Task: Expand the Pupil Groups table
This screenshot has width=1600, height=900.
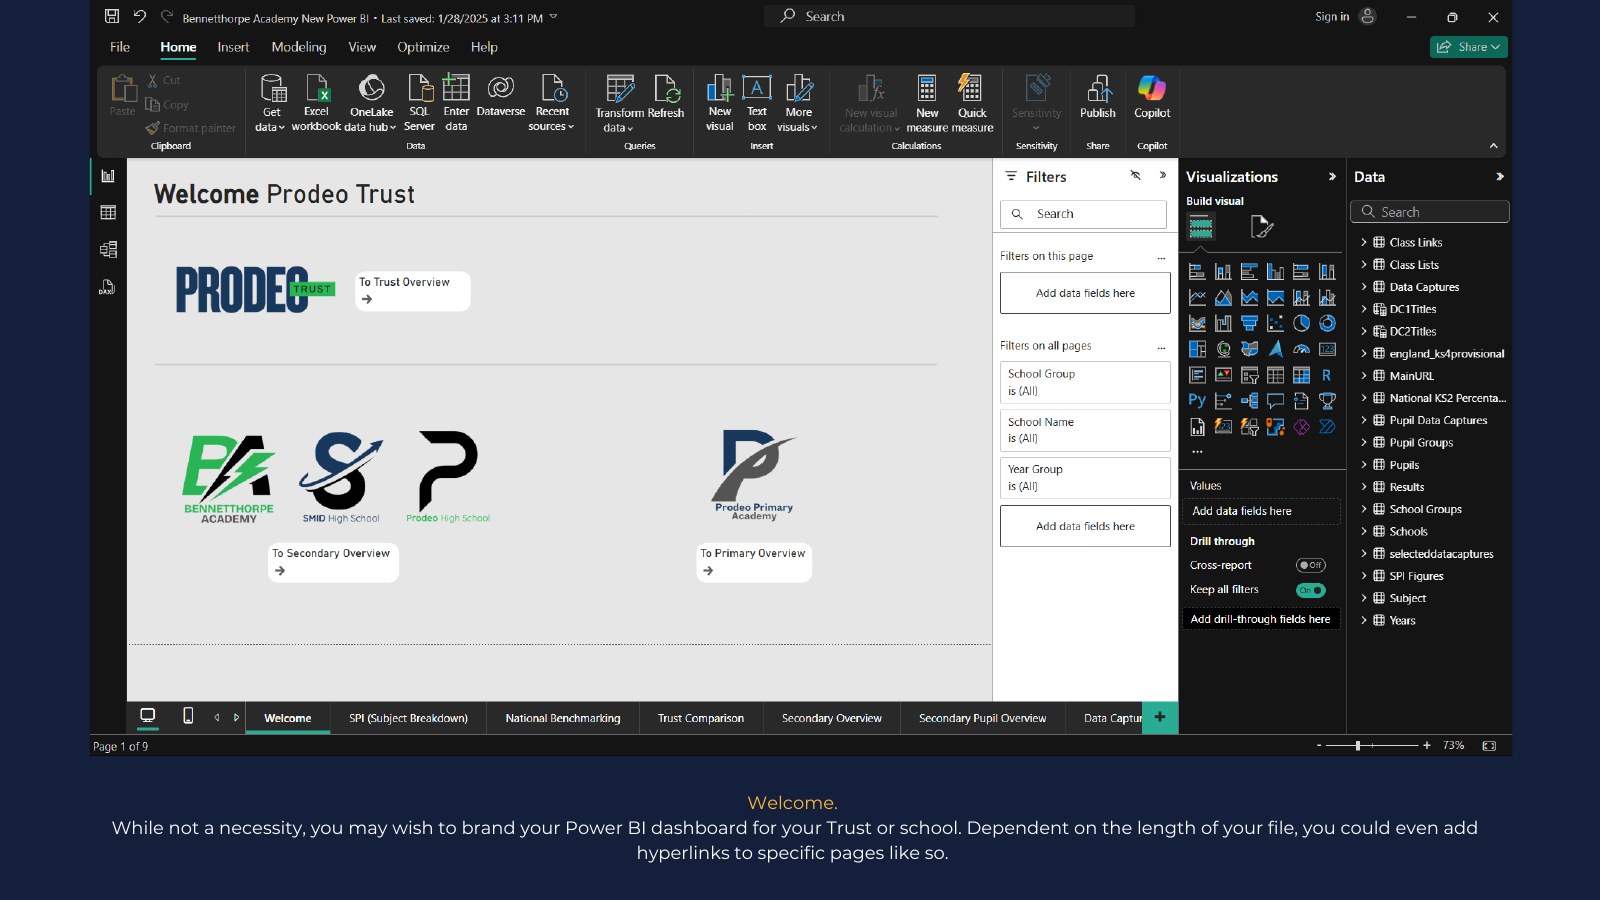Action: click(x=1364, y=442)
